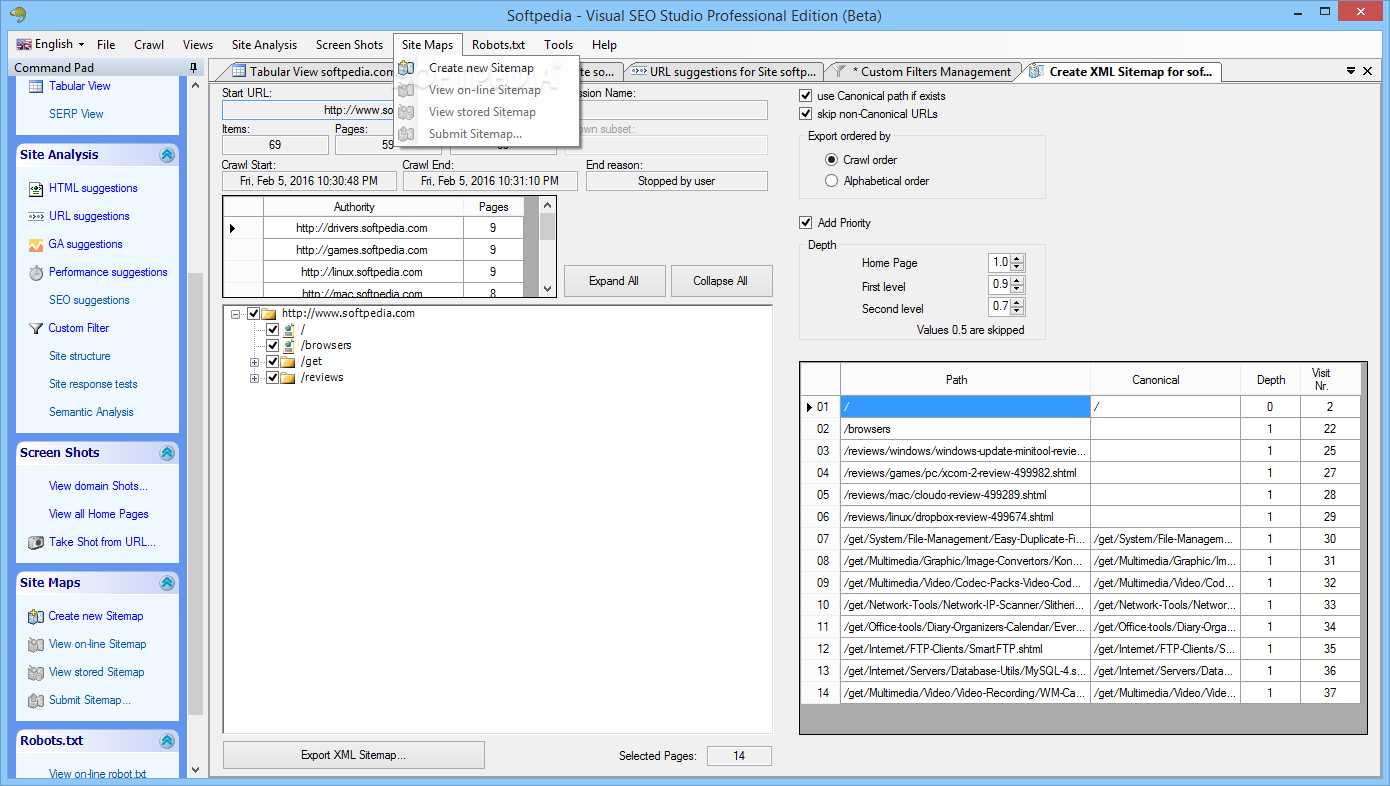Viewport: 1390px width, 786px height.
Task: Close the Create XML Sitemap tab
Action: (1367, 71)
